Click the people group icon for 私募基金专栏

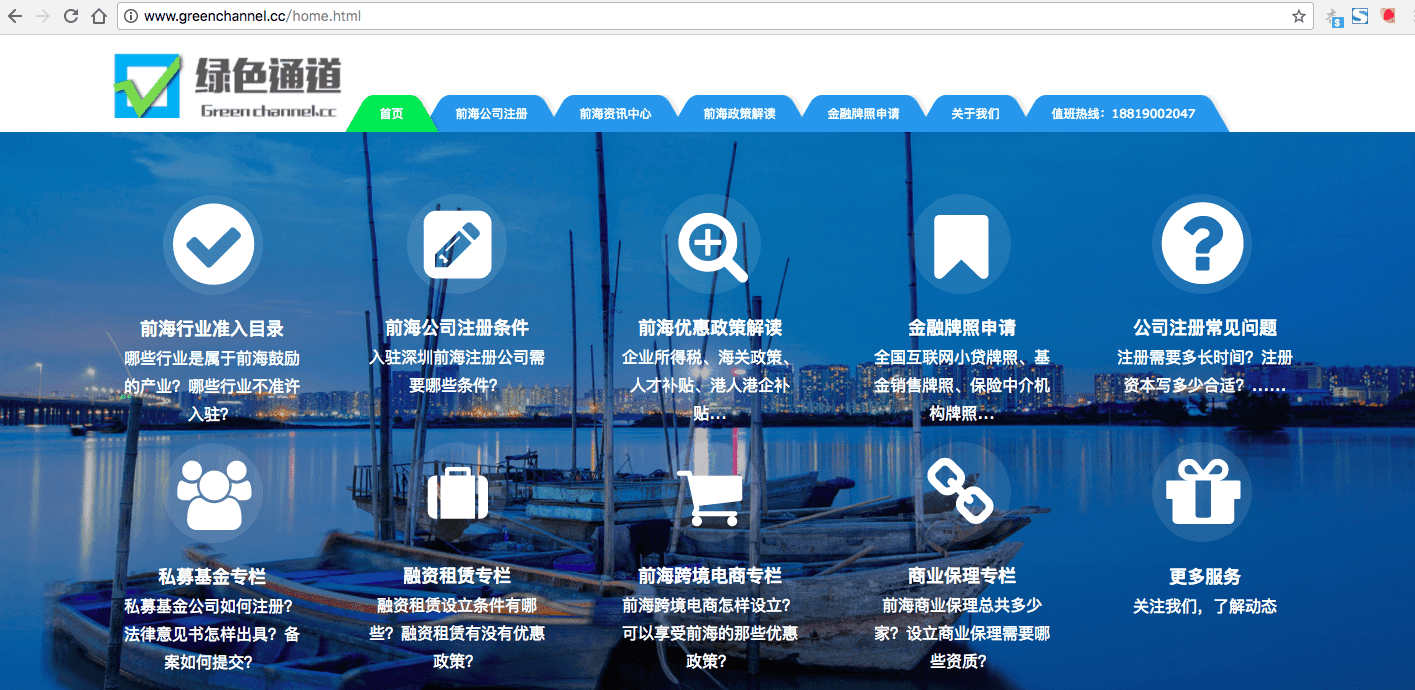click(213, 493)
